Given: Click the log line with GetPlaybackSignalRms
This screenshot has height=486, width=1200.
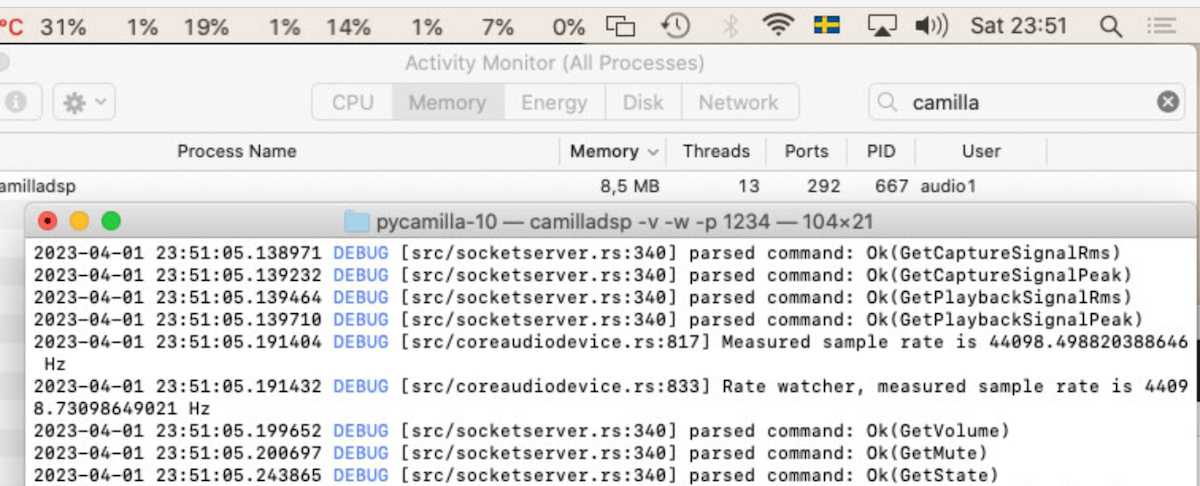Looking at the screenshot, I should click(x=583, y=297).
